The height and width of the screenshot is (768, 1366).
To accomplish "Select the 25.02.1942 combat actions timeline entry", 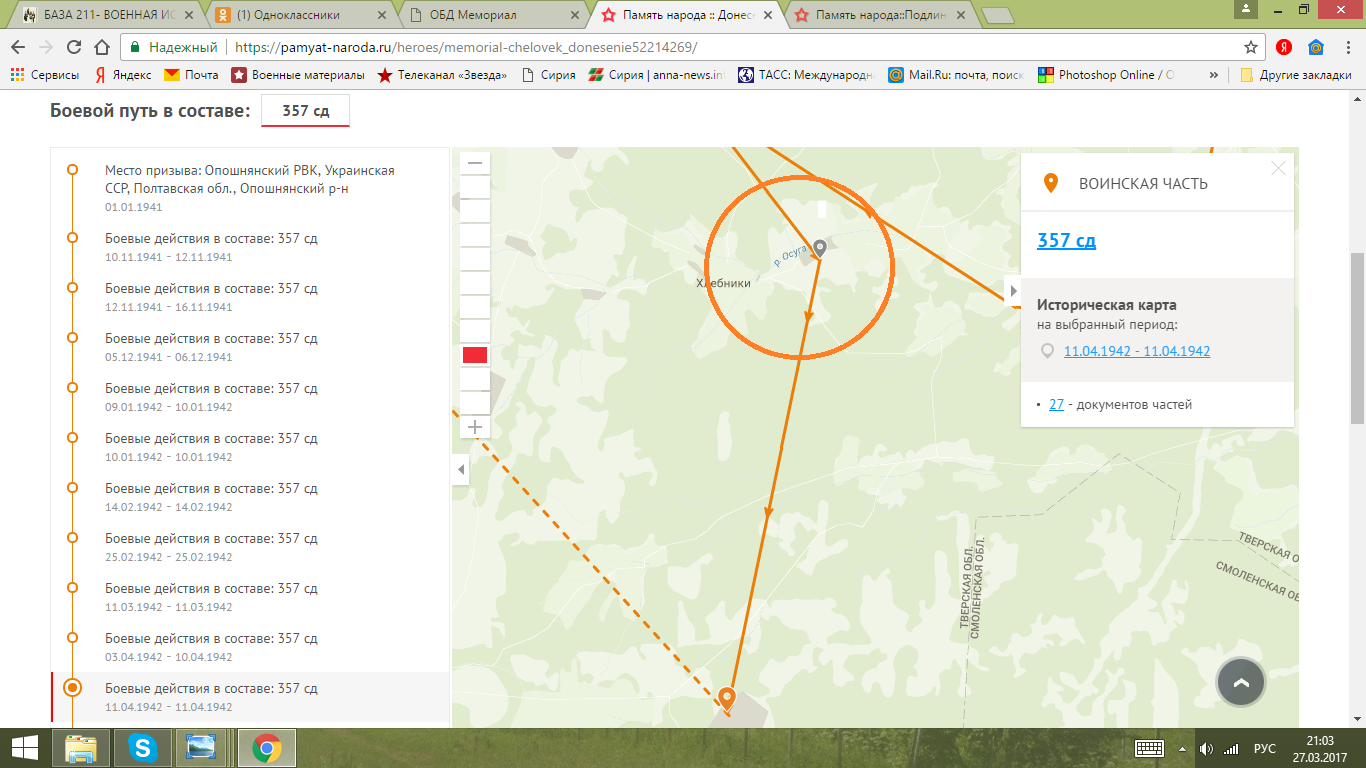I will [210, 547].
